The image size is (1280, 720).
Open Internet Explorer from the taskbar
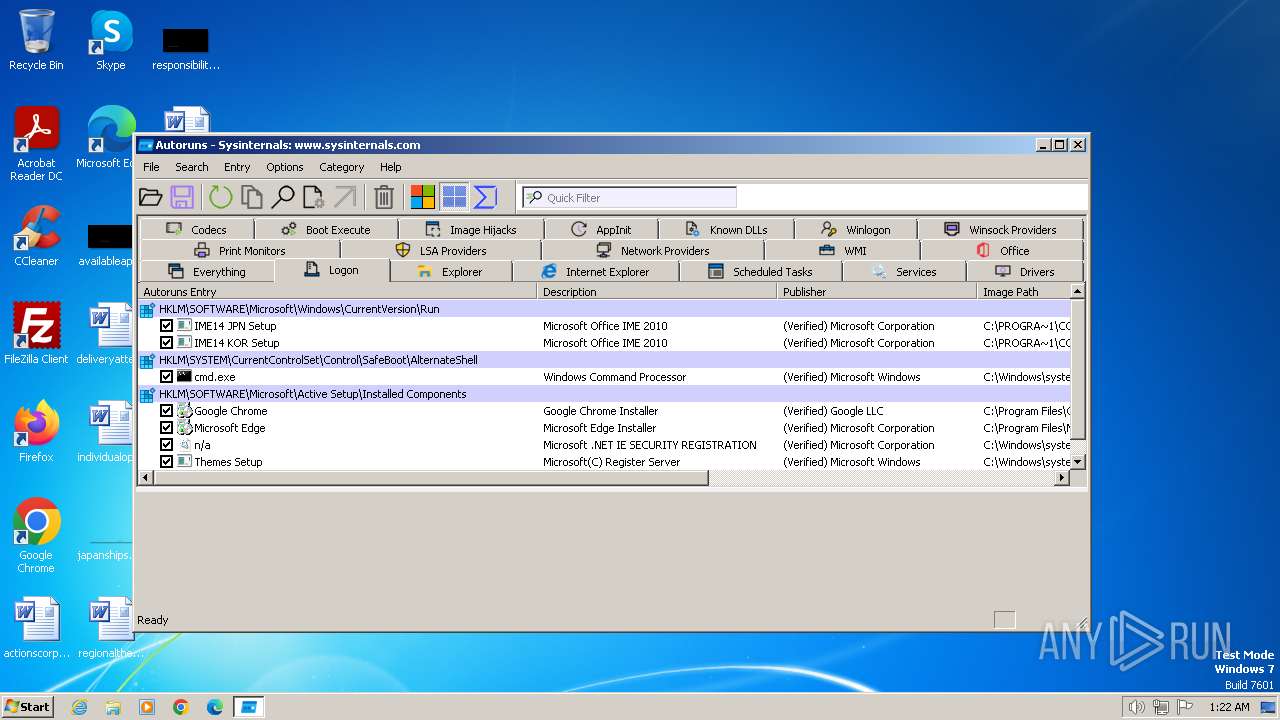click(80, 707)
